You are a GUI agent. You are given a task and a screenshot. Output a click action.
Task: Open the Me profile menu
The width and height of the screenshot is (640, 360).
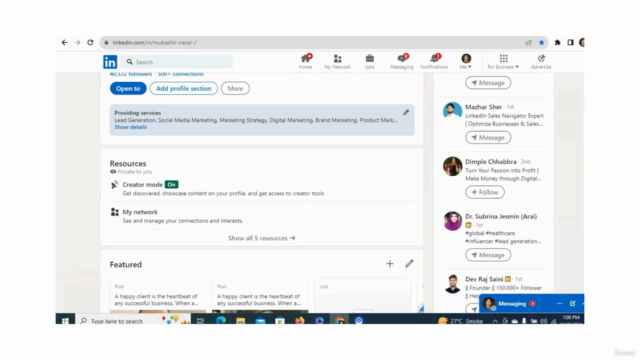[466, 62]
